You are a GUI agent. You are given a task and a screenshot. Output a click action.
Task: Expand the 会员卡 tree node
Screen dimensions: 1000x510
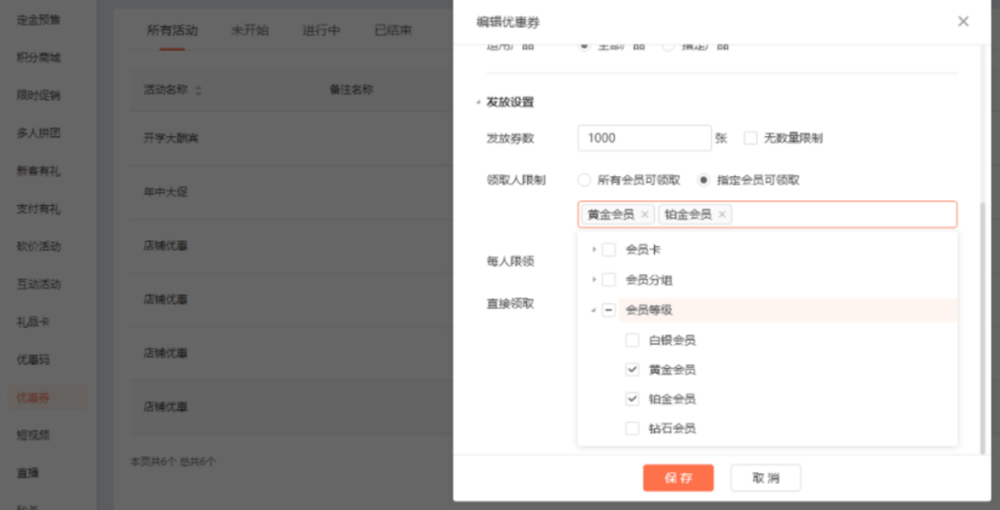point(594,249)
